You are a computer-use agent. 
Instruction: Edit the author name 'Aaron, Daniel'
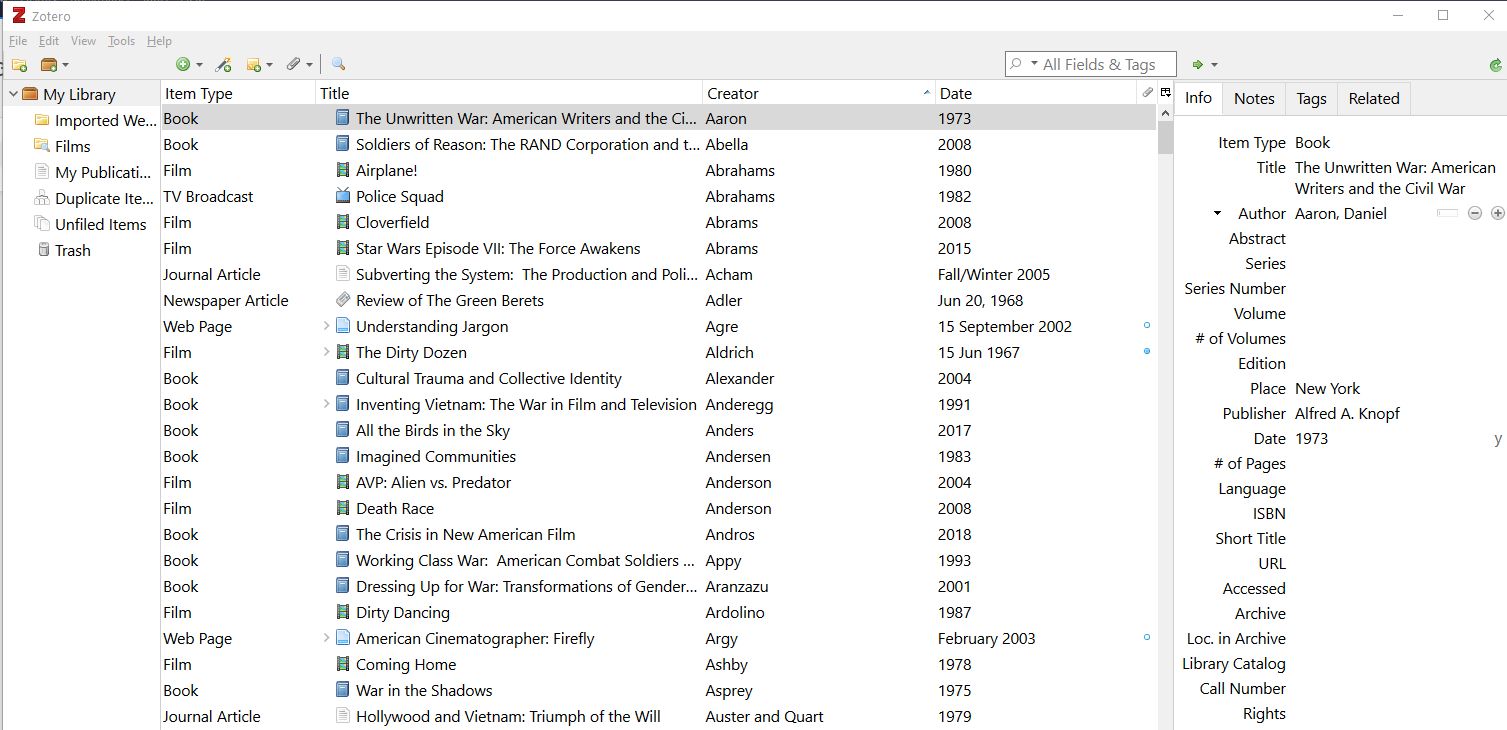(1340, 213)
